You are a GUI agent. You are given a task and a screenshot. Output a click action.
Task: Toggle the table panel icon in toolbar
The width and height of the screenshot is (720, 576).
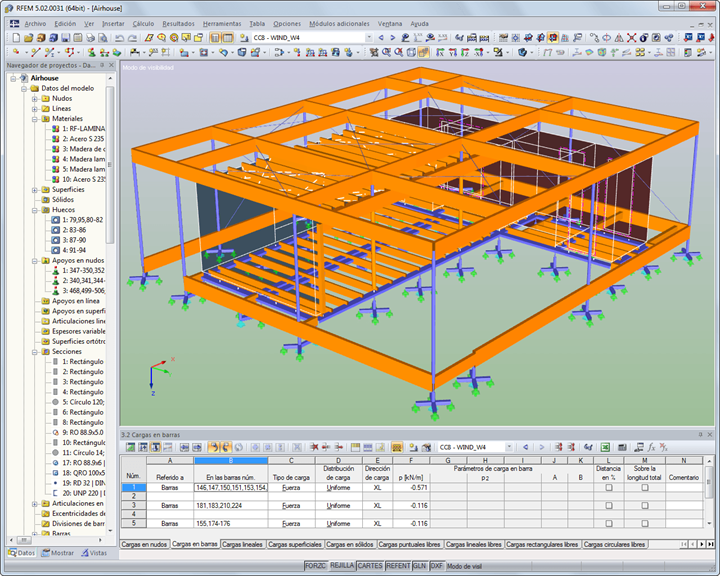tap(228, 38)
